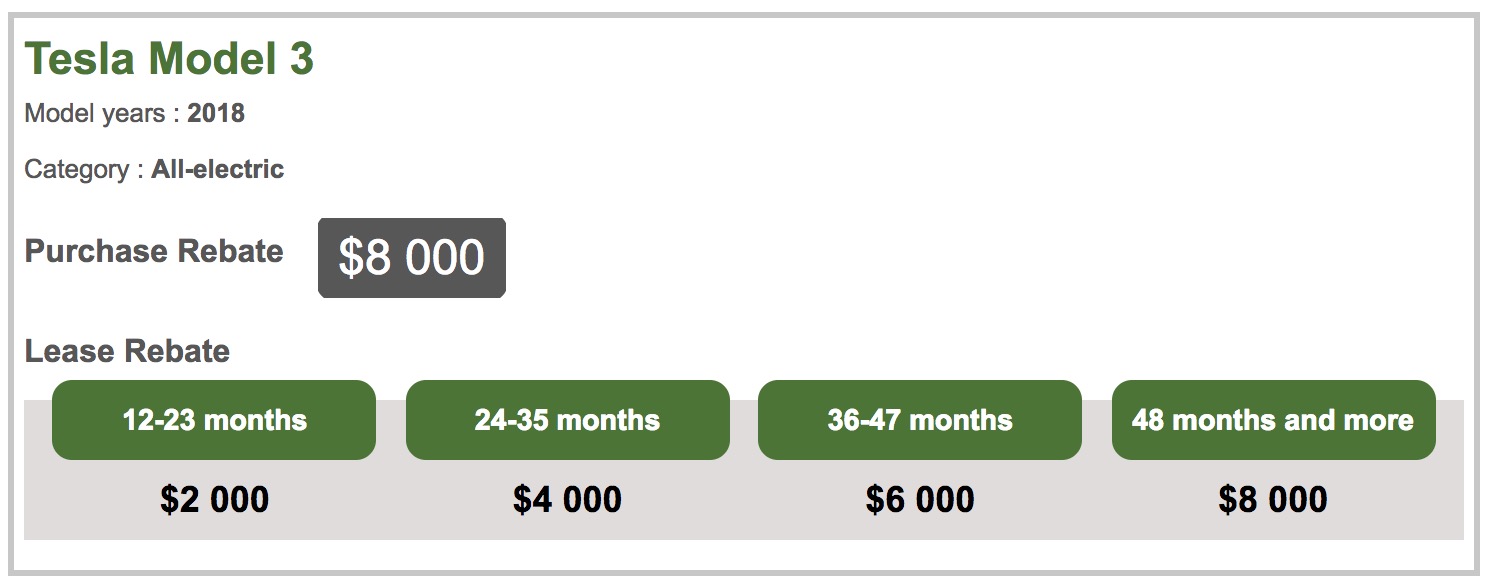
Task: Click the dark $8 000 purchase rebate badge
Action: point(412,258)
